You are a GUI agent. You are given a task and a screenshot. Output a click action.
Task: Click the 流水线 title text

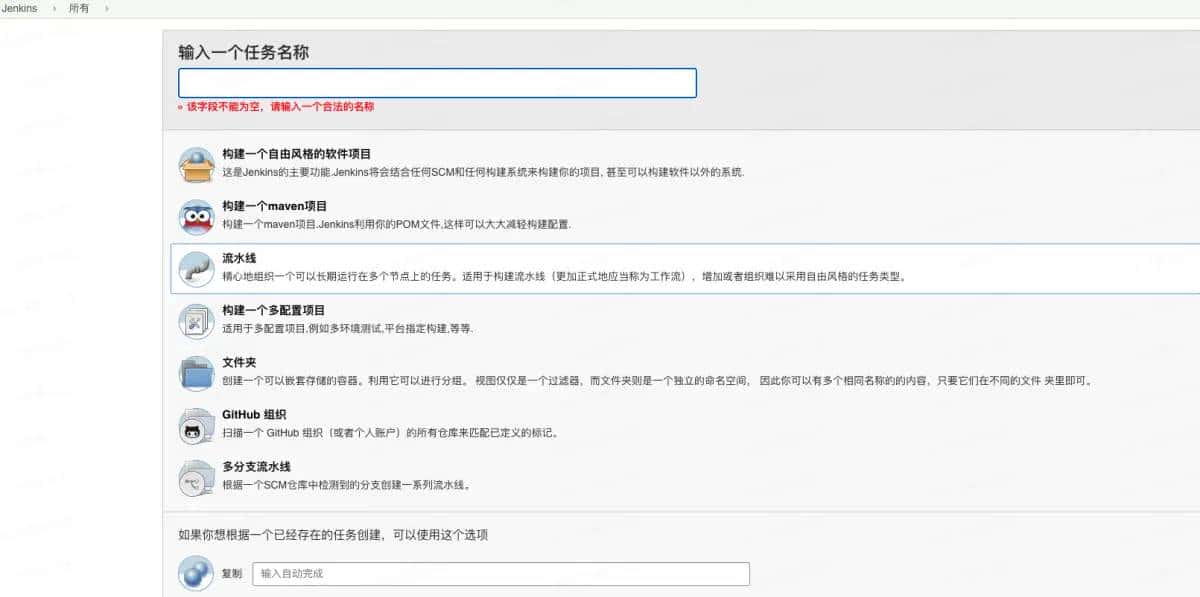240,256
